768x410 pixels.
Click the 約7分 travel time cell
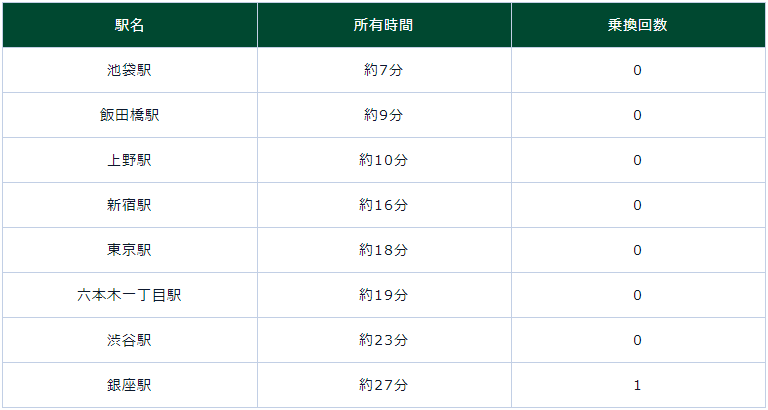click(x=383, y=70)
